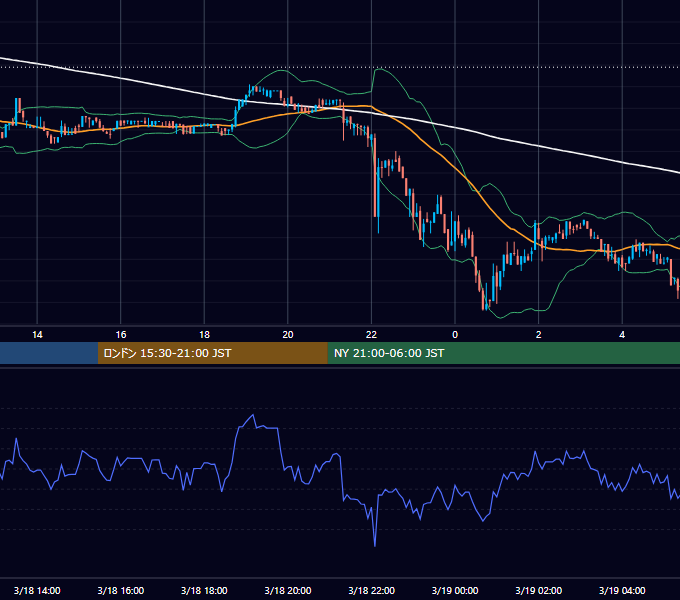The image size is (680, 600).
Task: Click the '16' hour axis label
Action: point(121,335)
